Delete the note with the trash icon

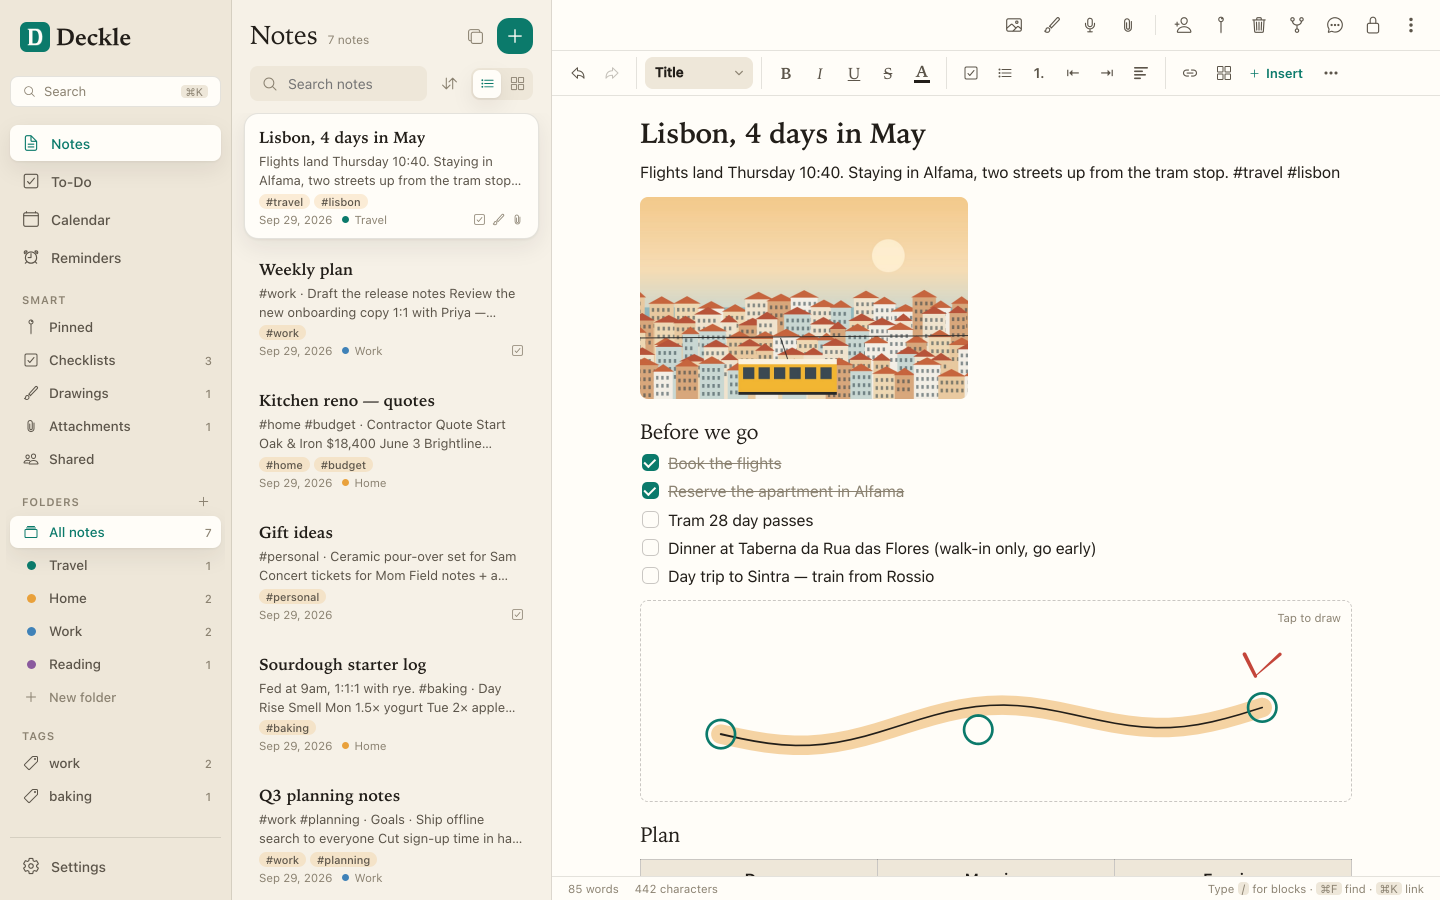(1259, 26)
